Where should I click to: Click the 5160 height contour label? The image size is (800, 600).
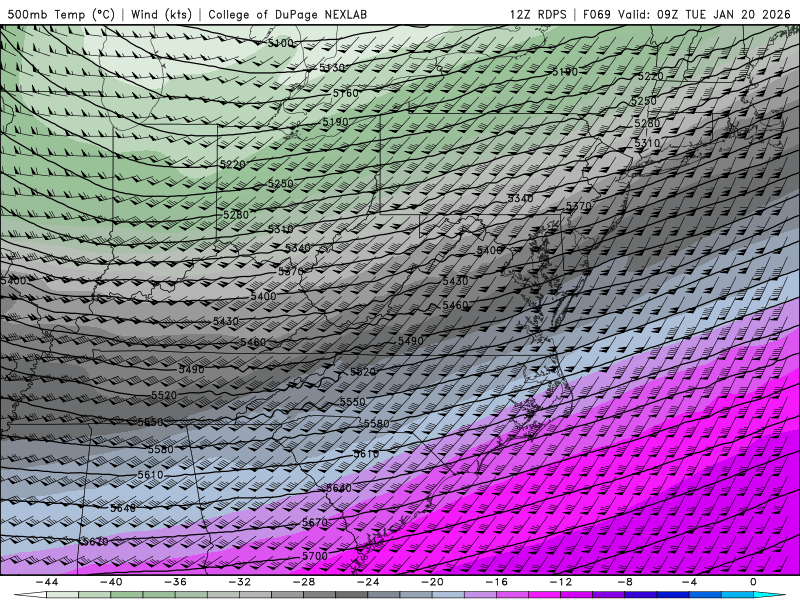[x=345, y=93]
